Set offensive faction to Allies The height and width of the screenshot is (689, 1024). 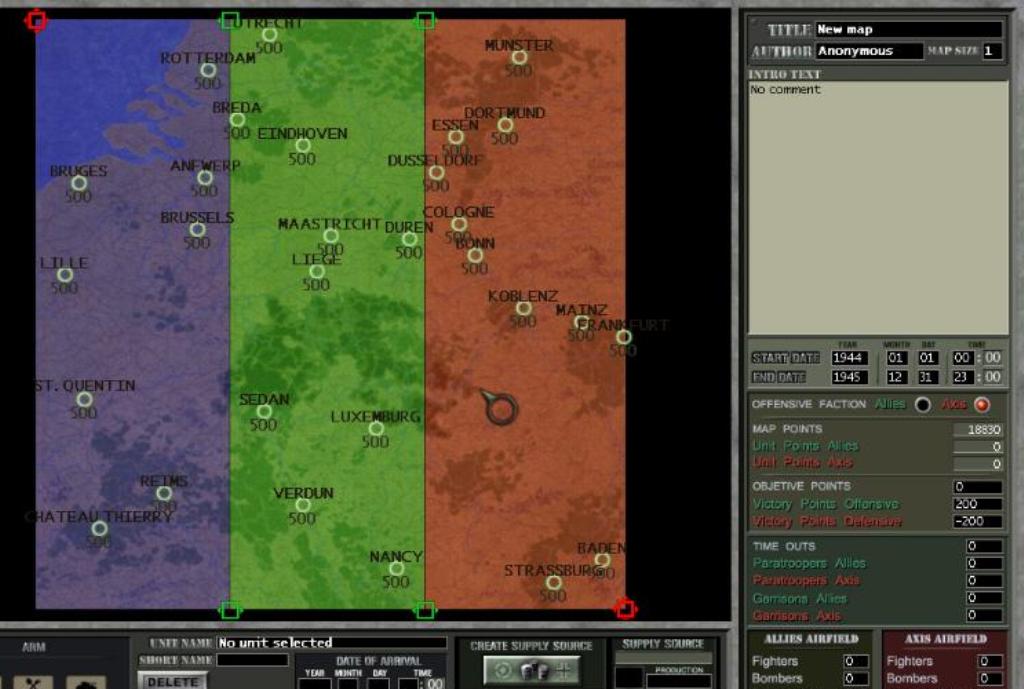(x=922, y=405)
